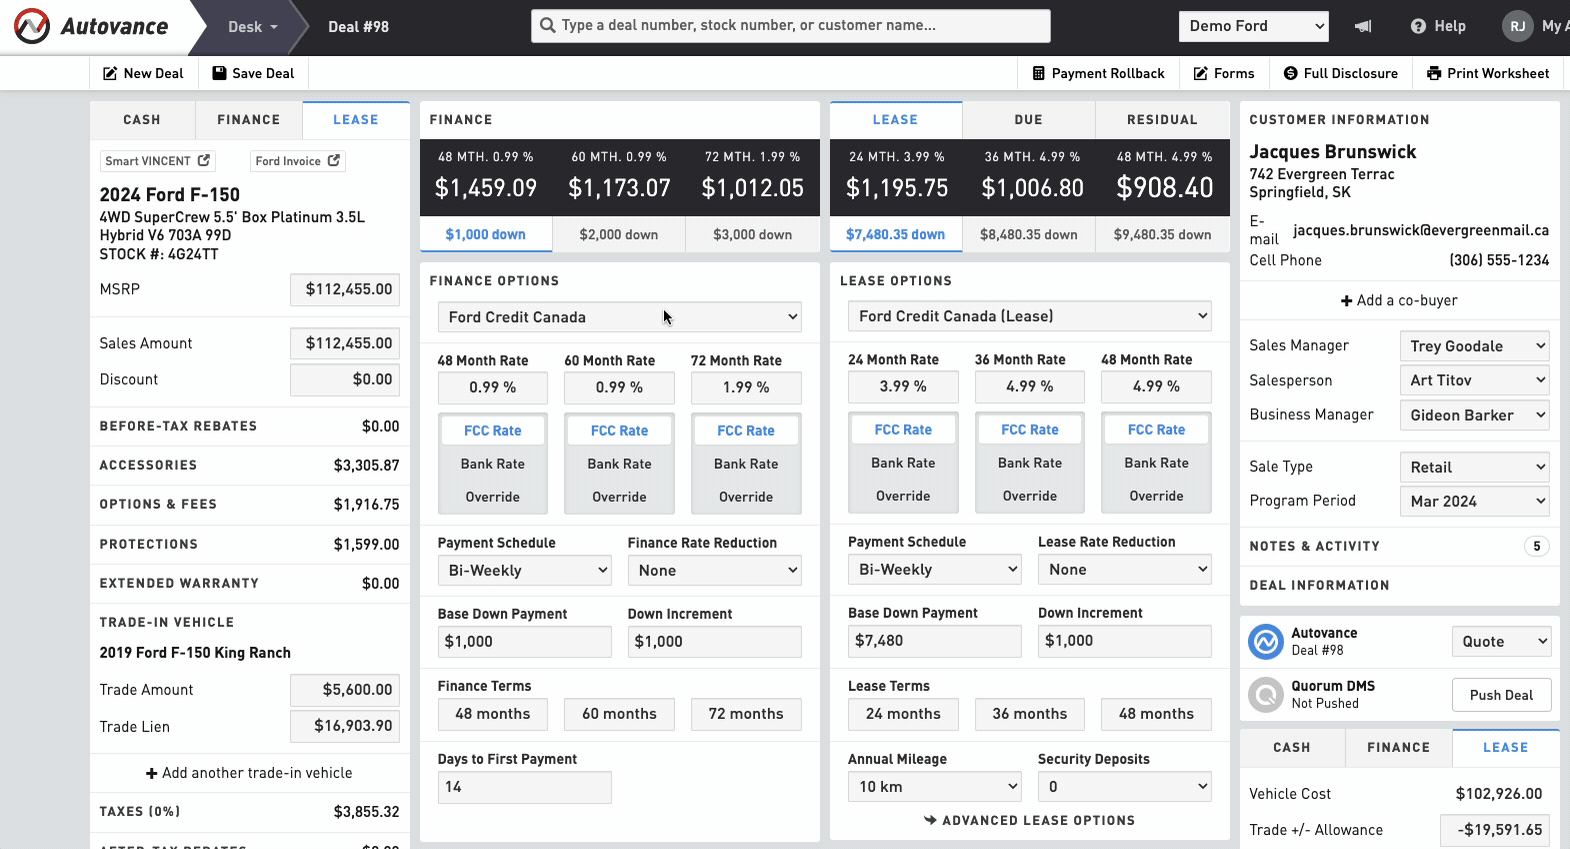The width and height of the screenshot is (1570, 849).
Task: Click the Help question mark icon
Action: [x=1418, y=26]
